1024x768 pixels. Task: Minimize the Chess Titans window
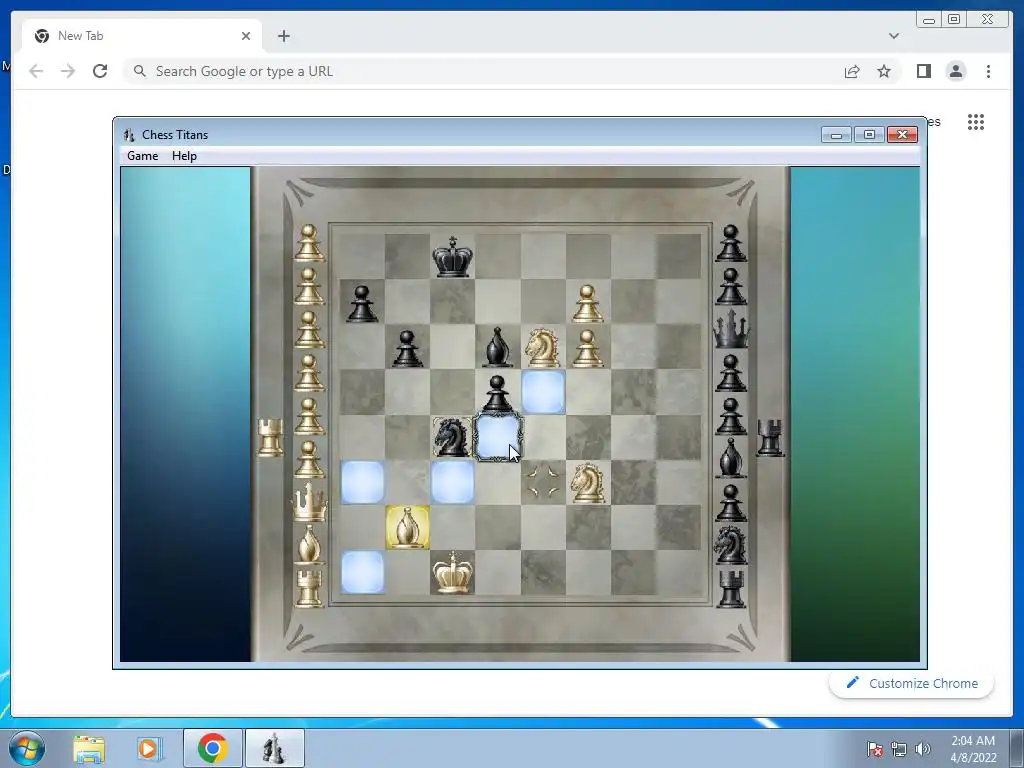click(836, 135)
